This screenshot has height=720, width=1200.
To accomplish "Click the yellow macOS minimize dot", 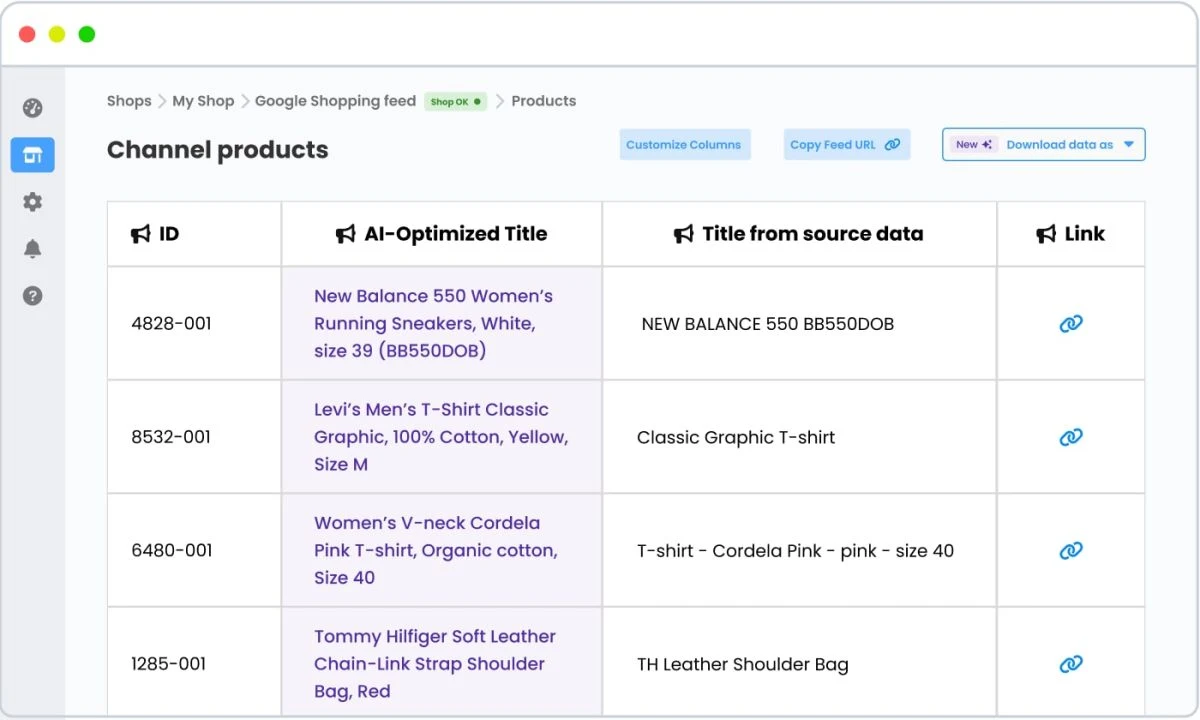I will point(57,34).
